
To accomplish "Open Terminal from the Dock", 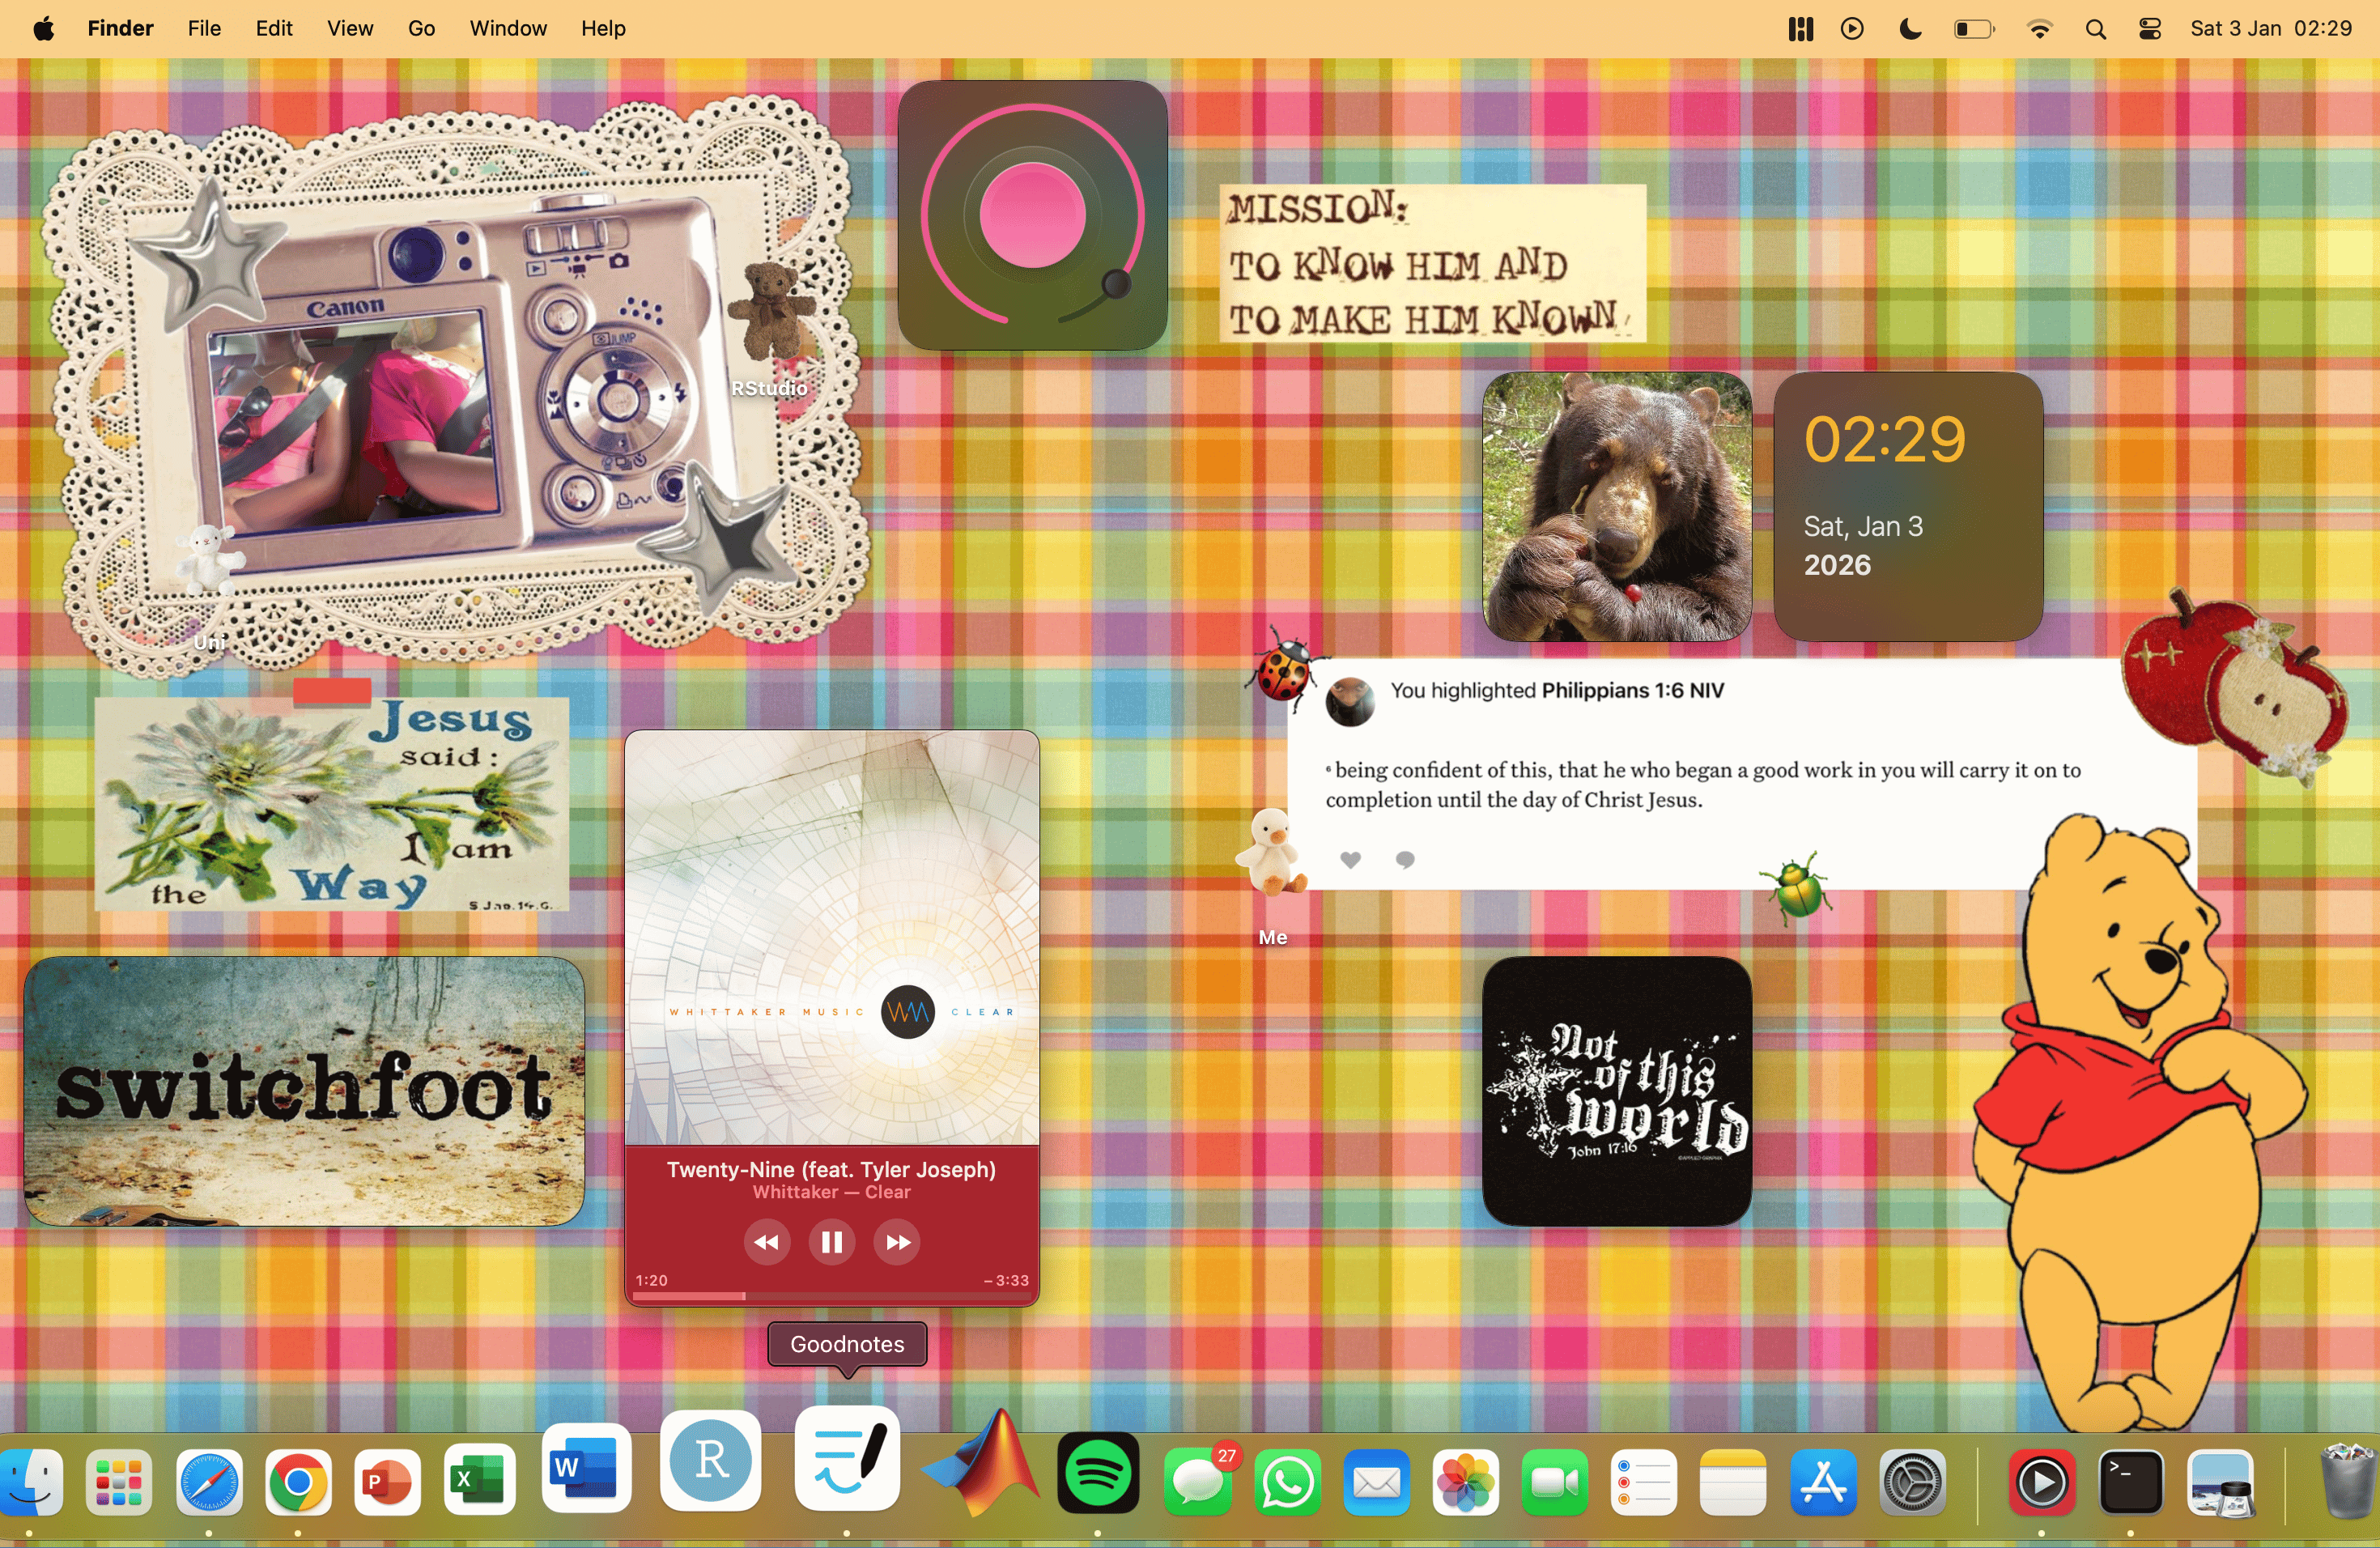I will [2130, 1481].
